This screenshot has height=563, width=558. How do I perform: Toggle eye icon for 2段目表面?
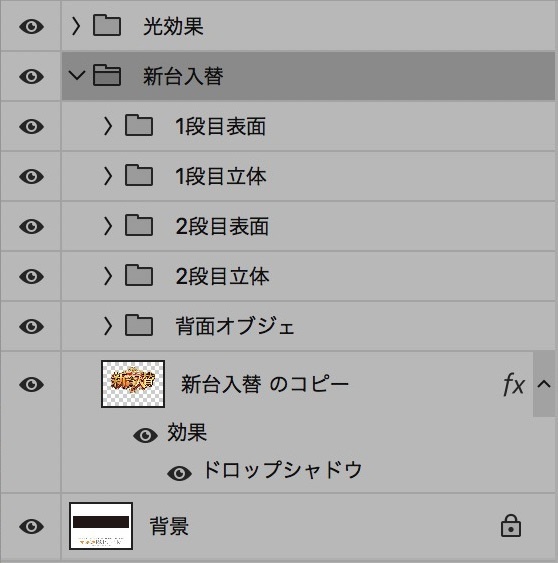[31, 226]
